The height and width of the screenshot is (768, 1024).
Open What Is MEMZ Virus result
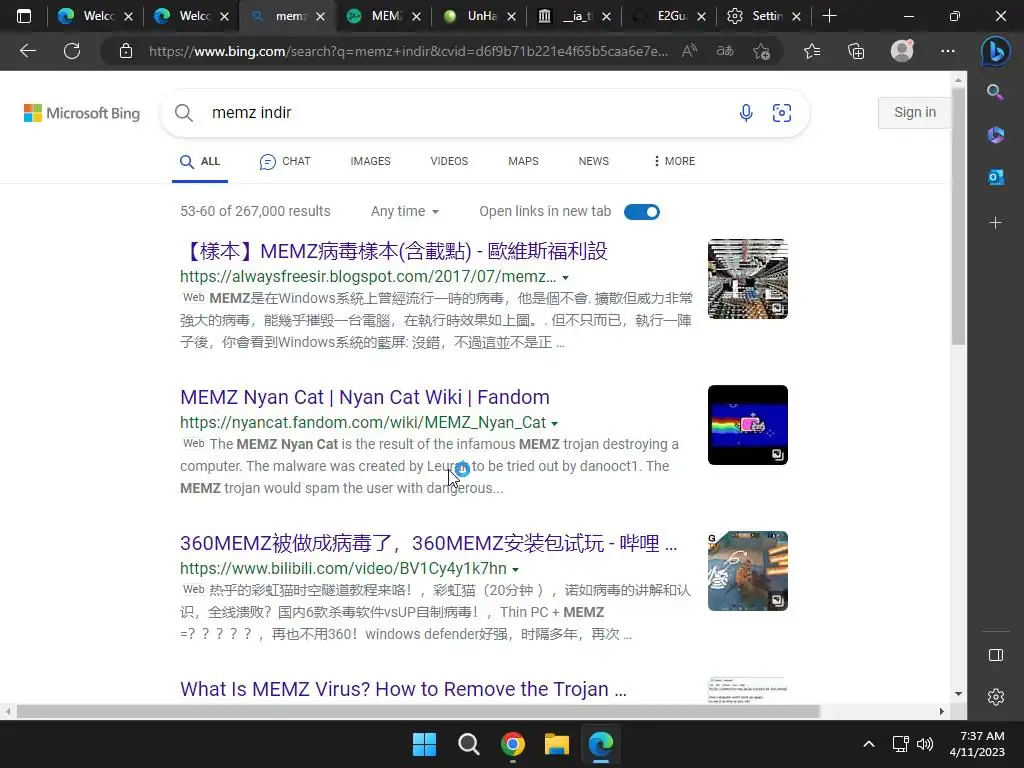[x=403, y=689]
